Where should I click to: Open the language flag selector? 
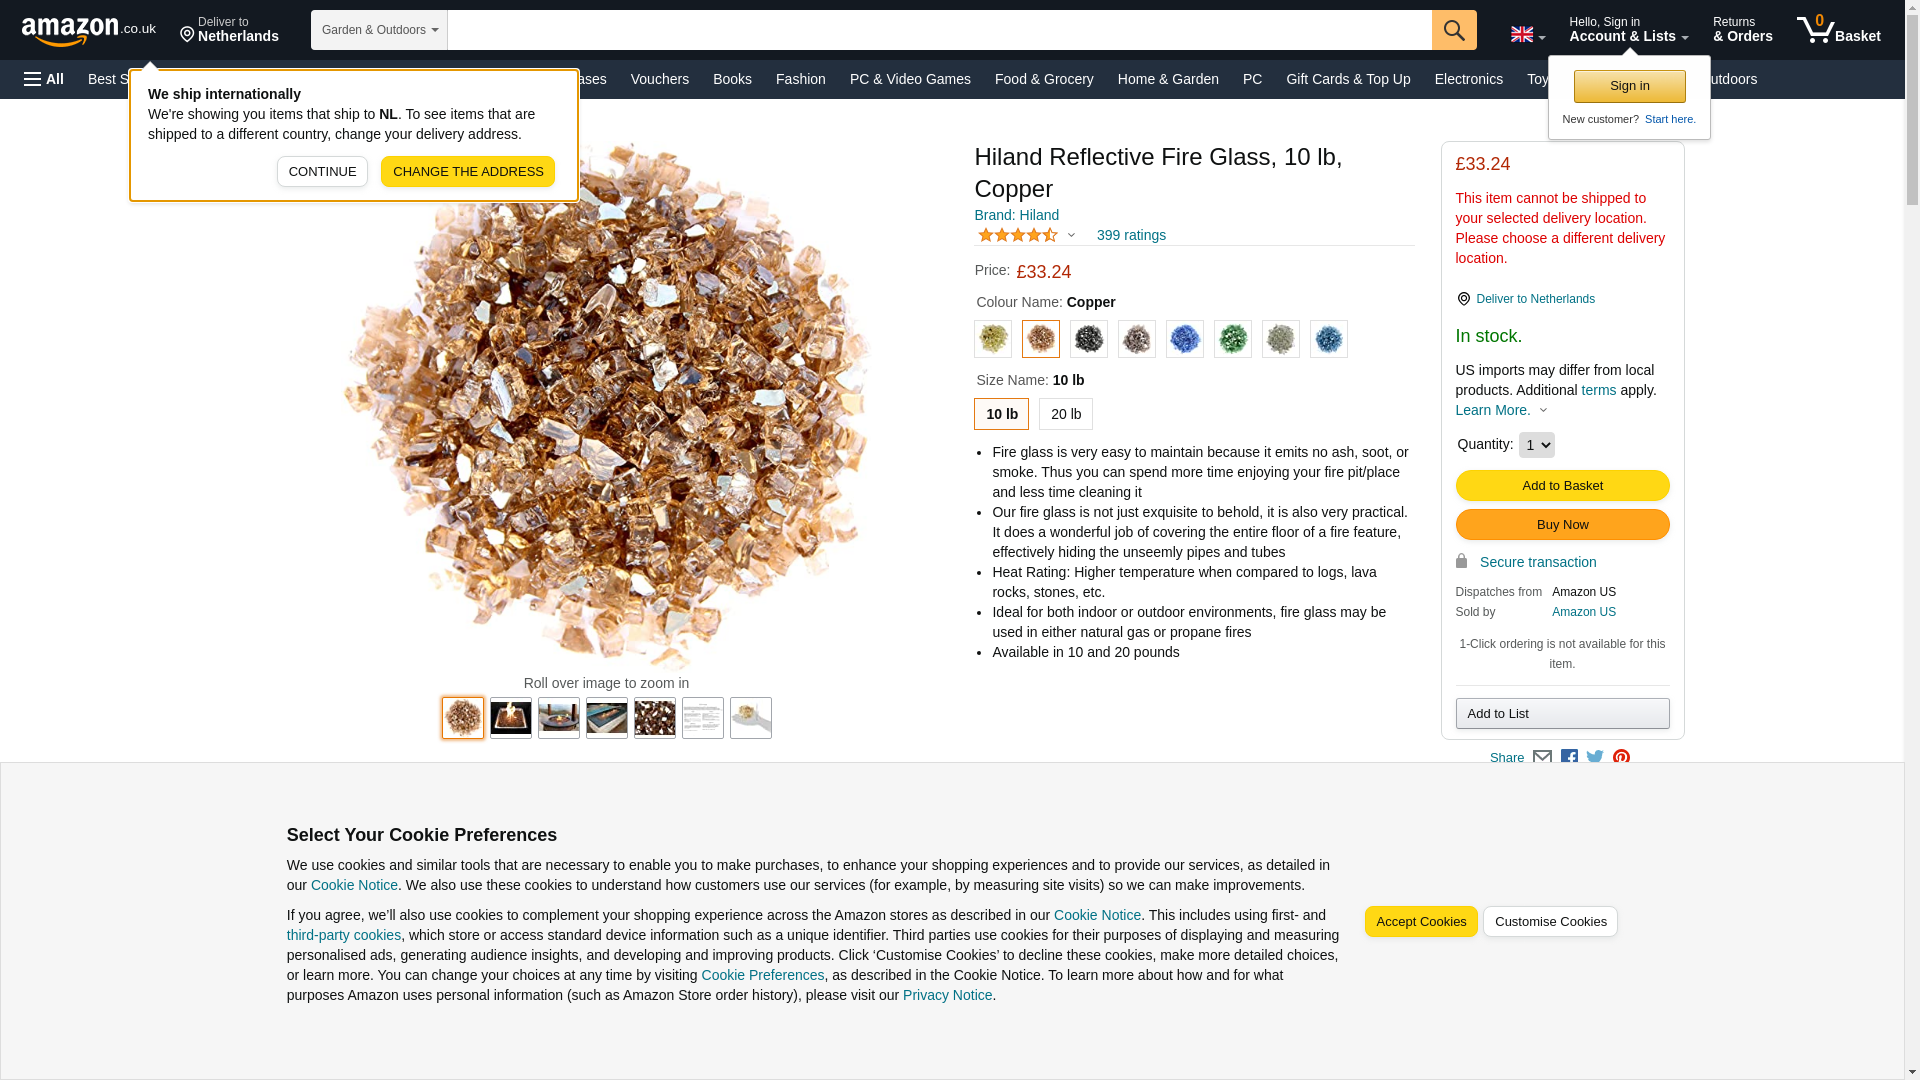[x=1527, y=34]
